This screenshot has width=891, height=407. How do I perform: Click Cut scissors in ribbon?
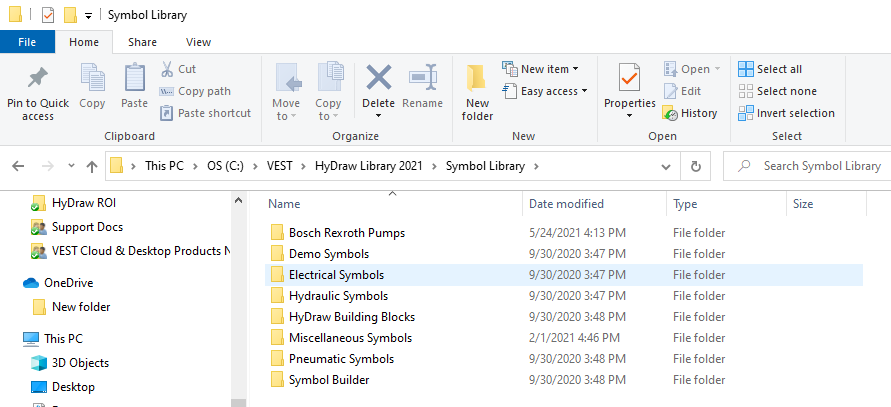coord(178,69)
